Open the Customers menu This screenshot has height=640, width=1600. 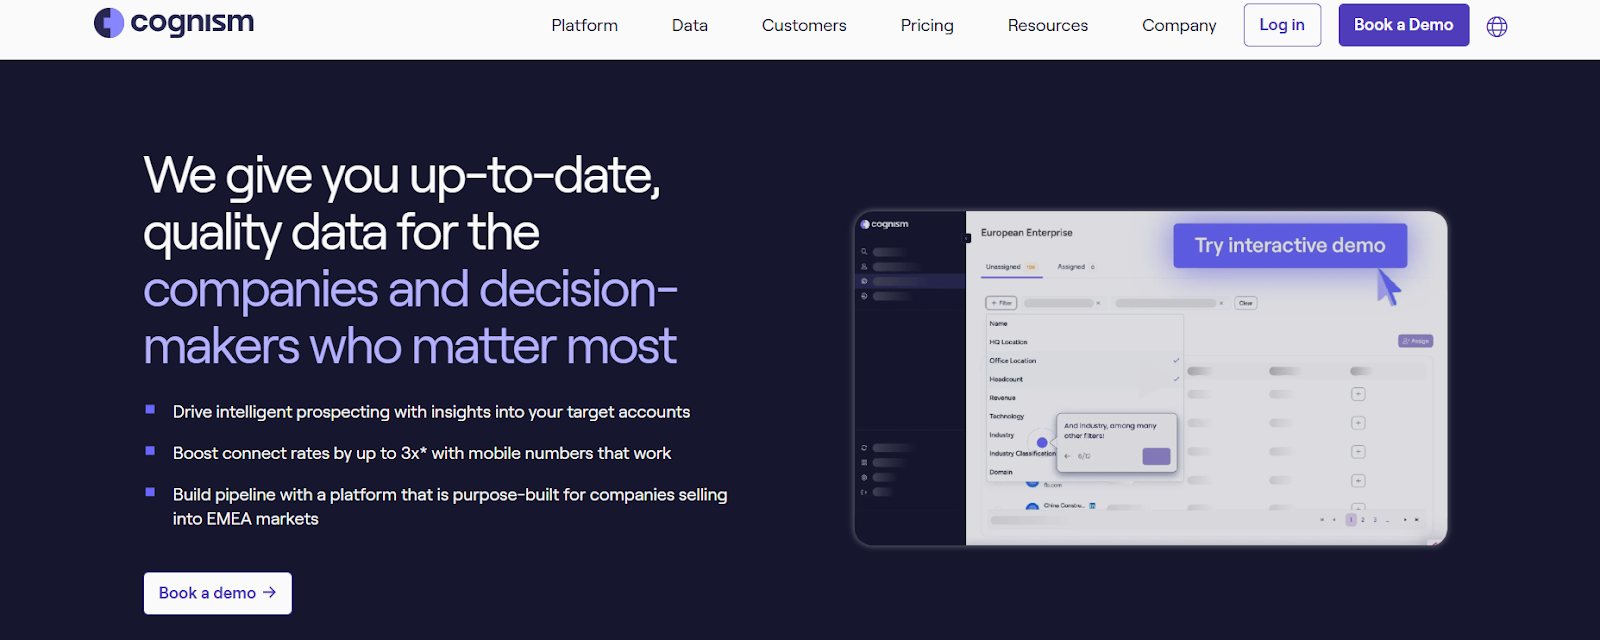804,25
